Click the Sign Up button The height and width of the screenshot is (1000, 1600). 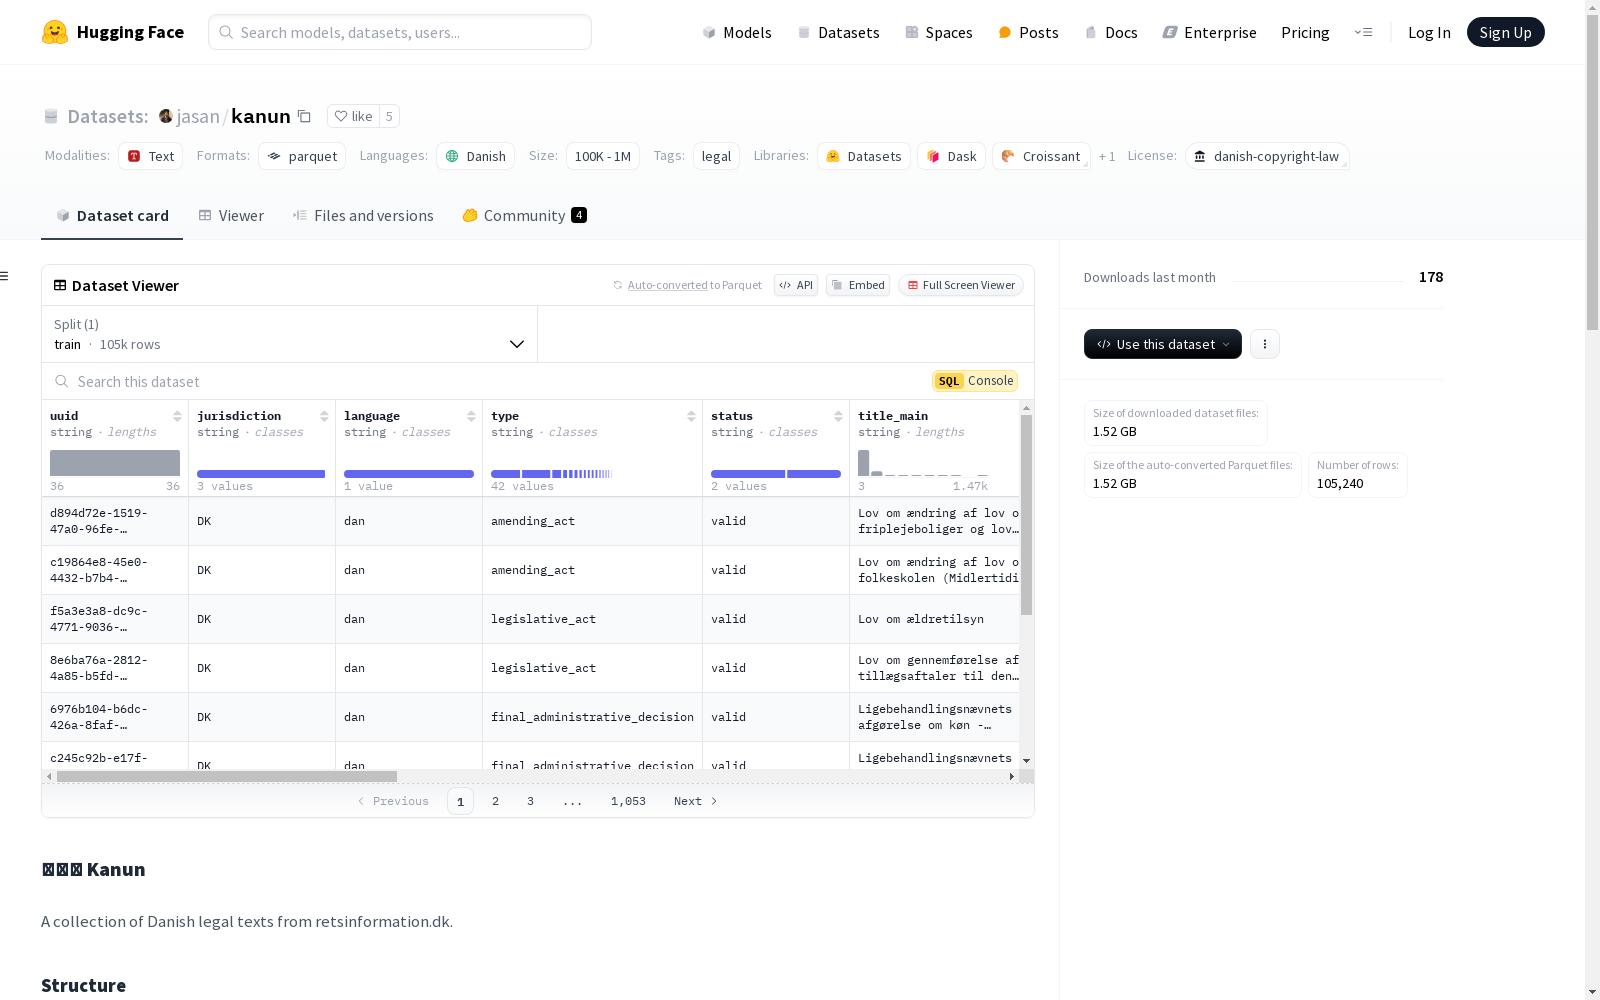click(x=1506, y=32)
